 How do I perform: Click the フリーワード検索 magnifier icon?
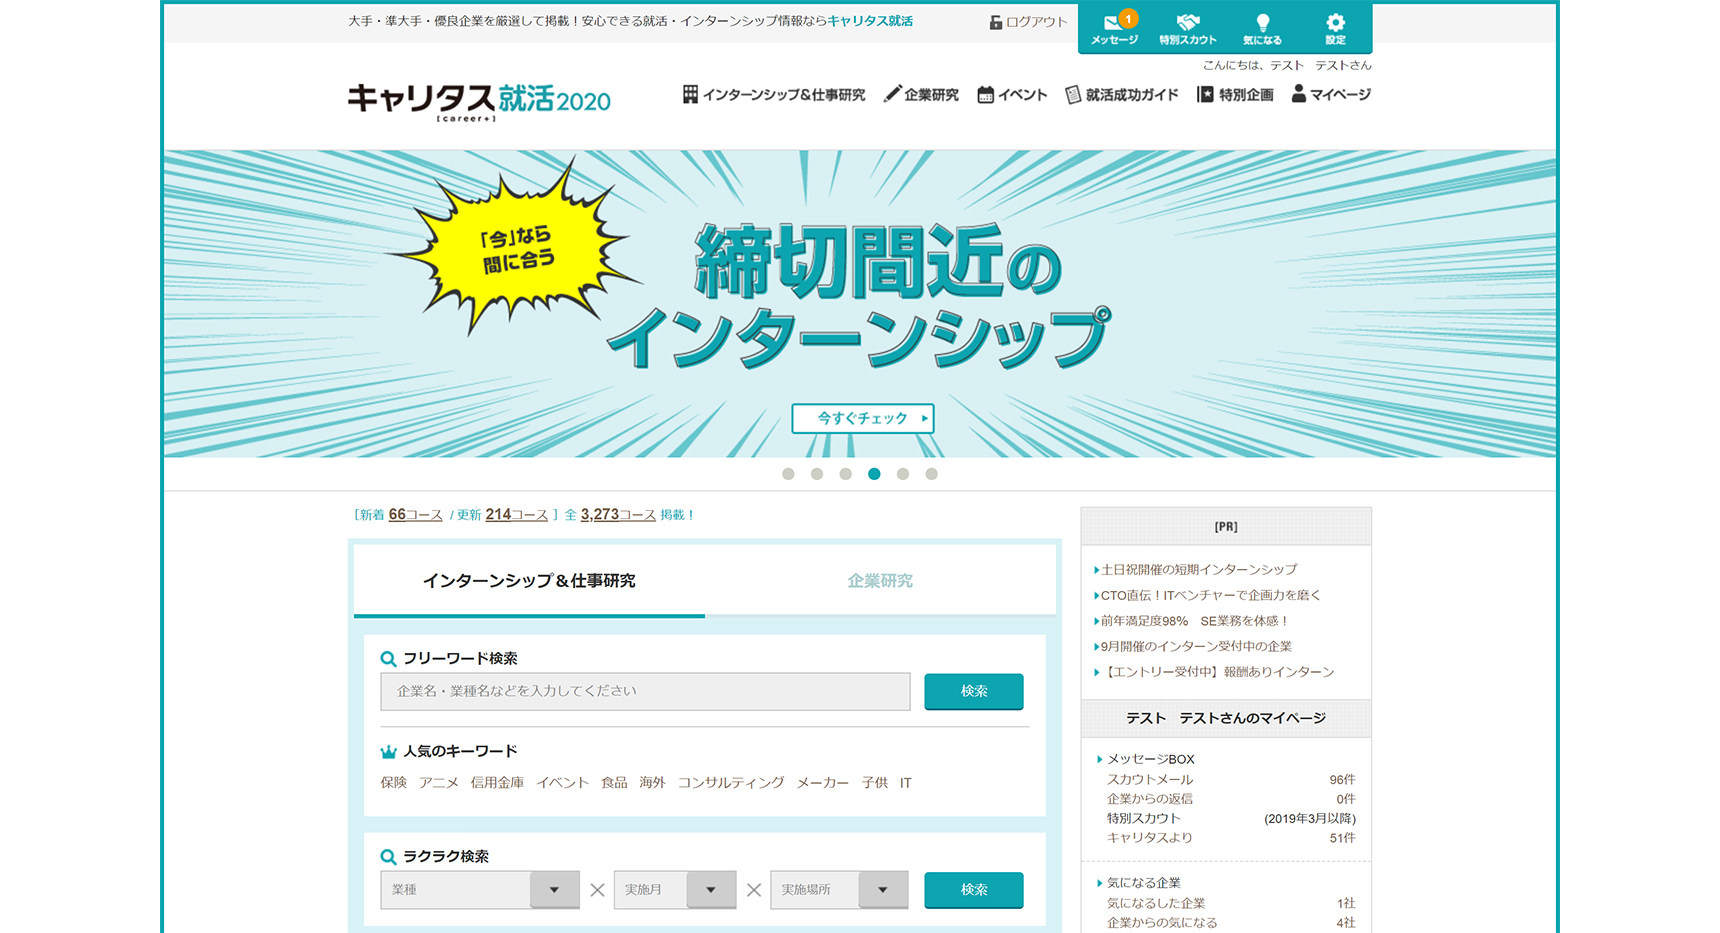point(388,659)
